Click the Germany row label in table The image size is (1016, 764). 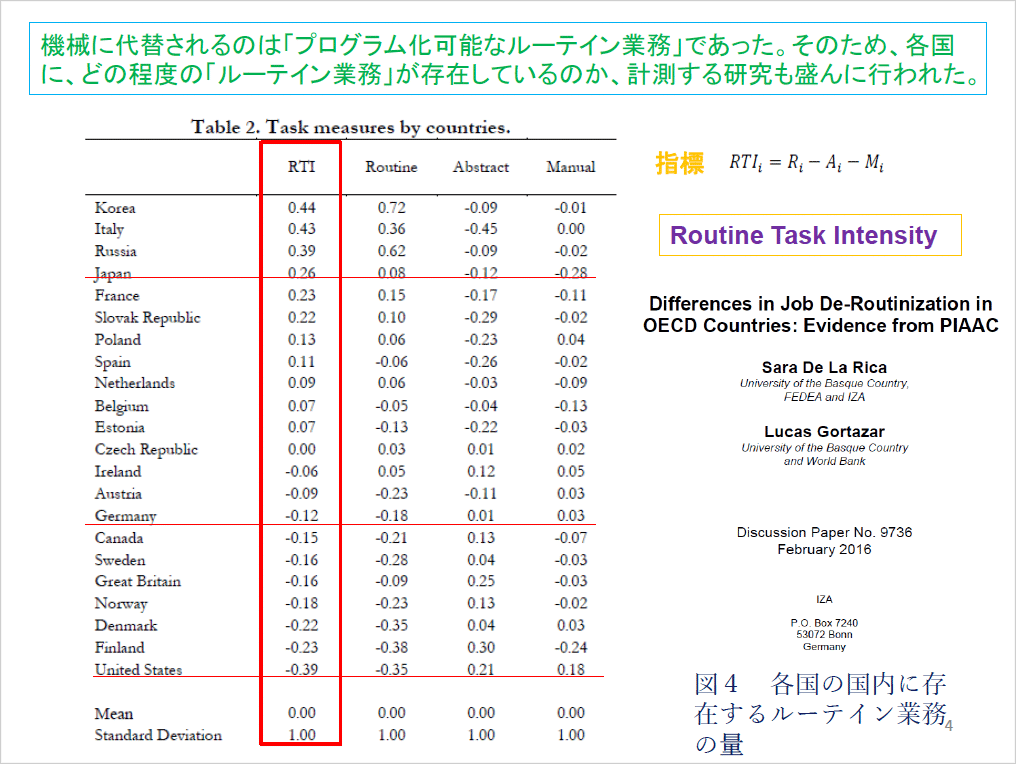(125, 516)
